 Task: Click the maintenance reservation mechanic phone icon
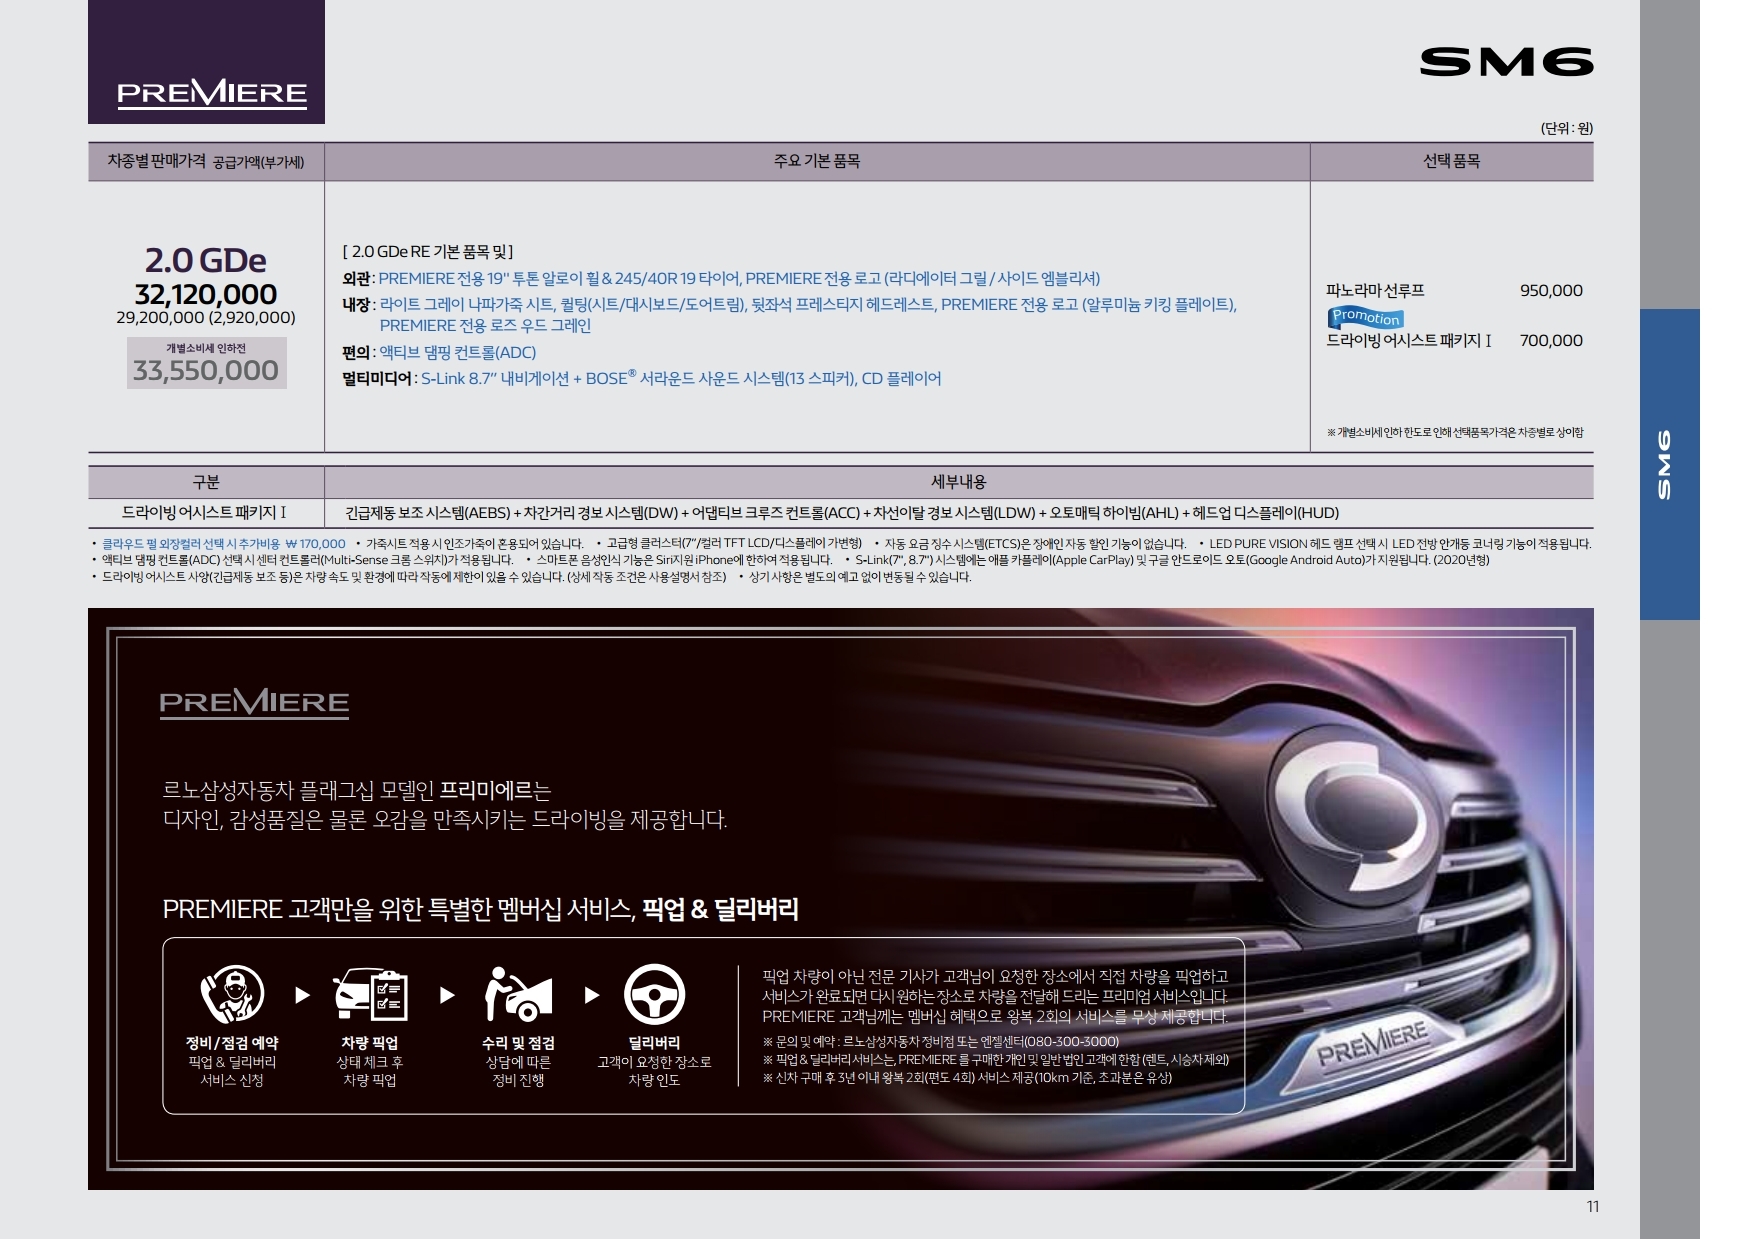point(232,994)
